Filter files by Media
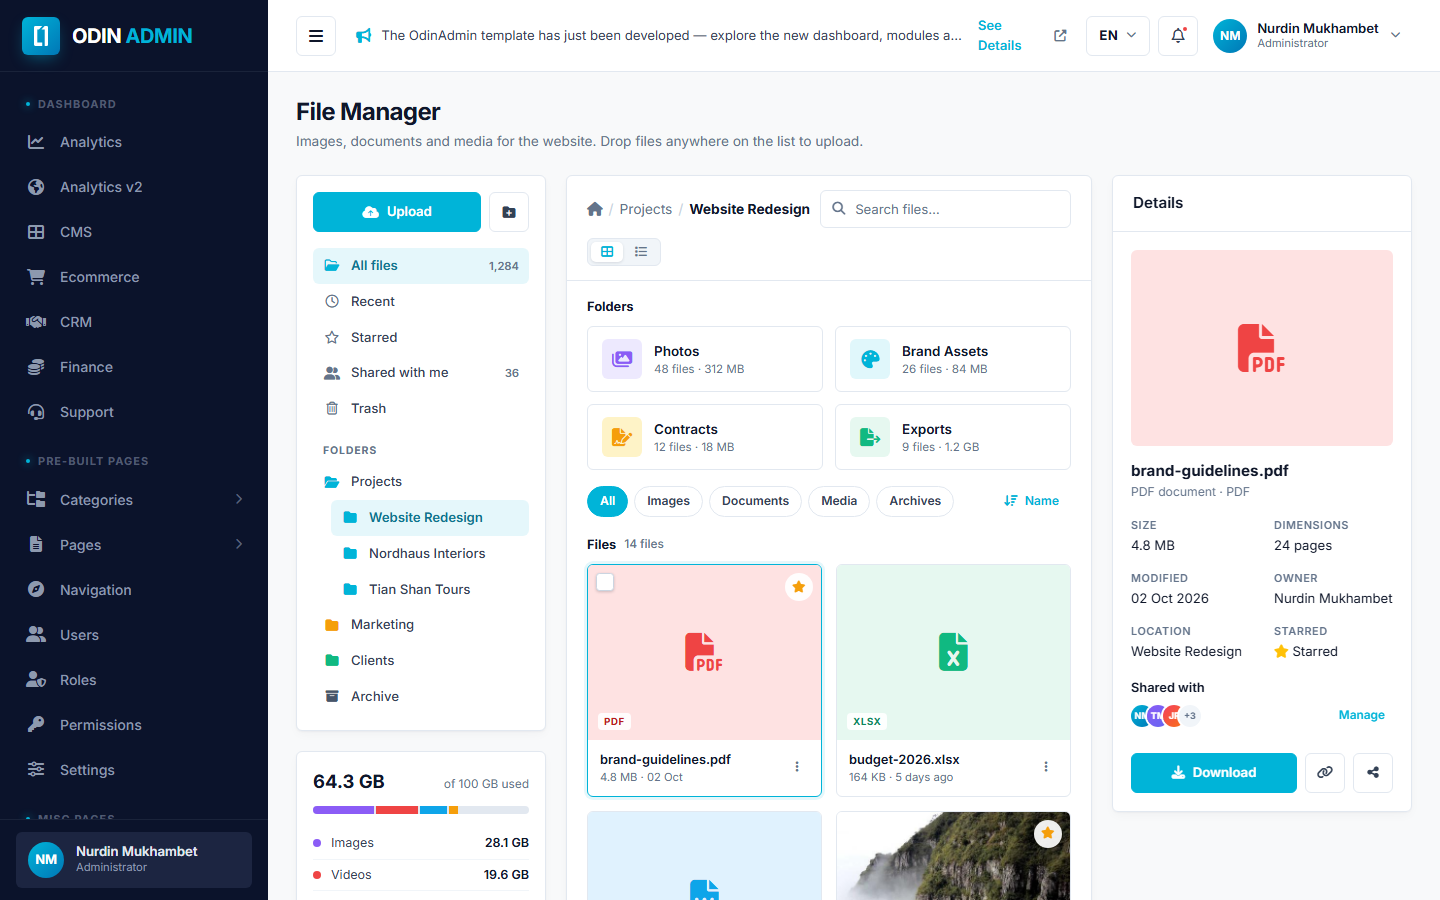Viewport: 1440px width, 900px height. 839,501
